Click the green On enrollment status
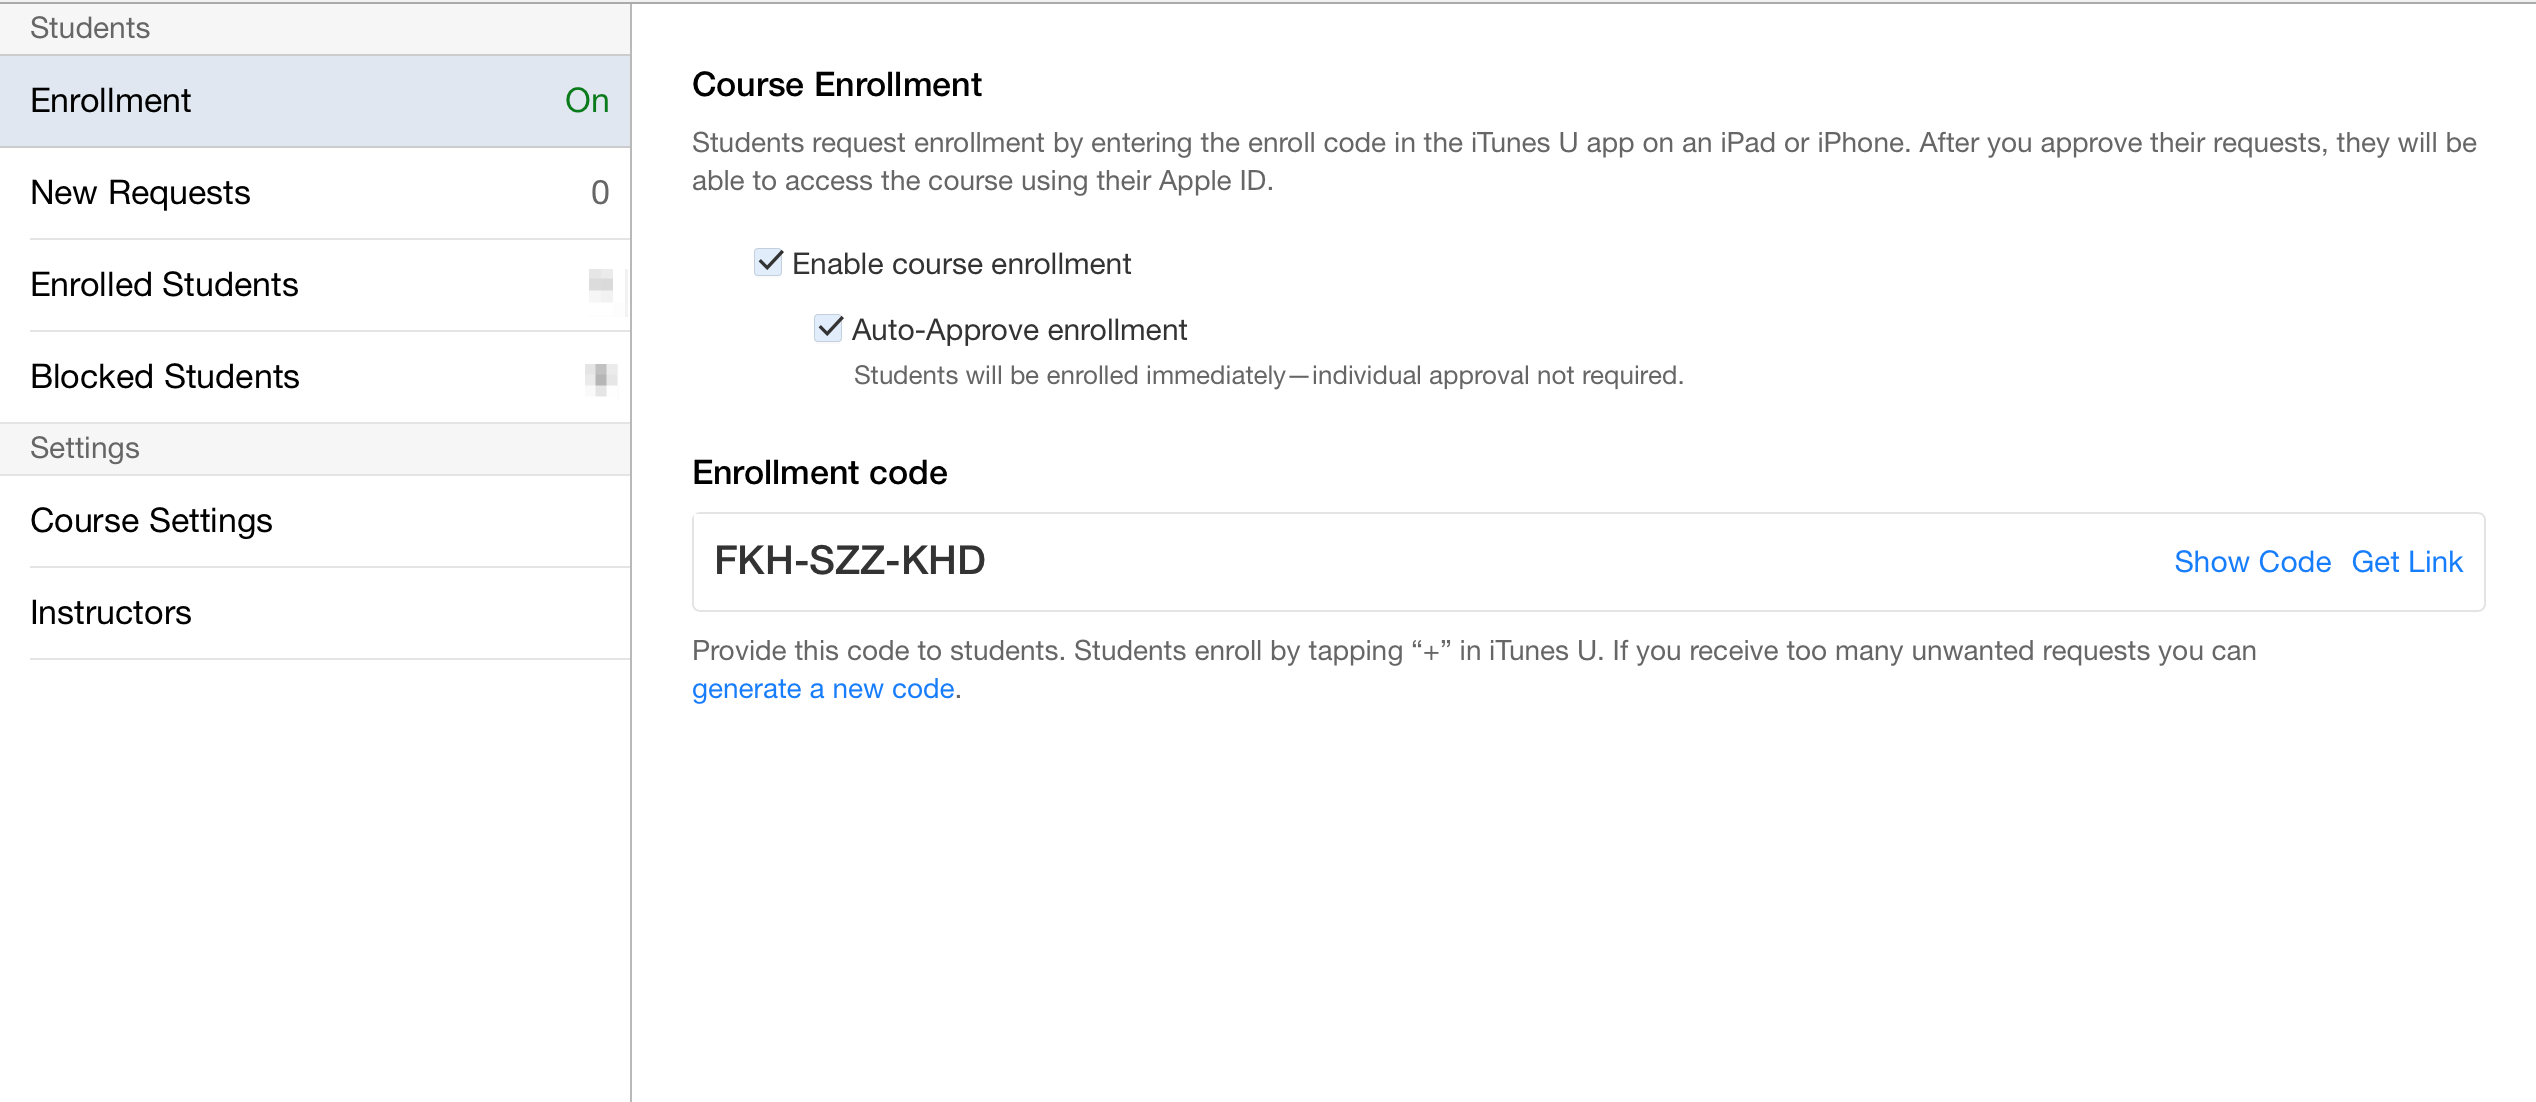Viewport: 2536px width, 1102px height. (x=586, y=101)
